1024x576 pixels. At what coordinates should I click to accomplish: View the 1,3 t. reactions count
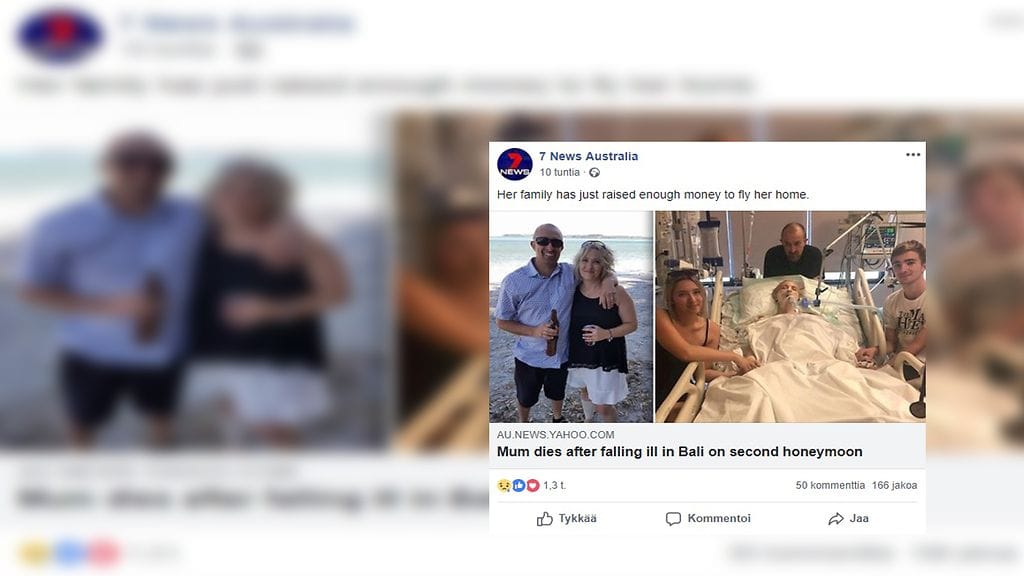point(555,486)
